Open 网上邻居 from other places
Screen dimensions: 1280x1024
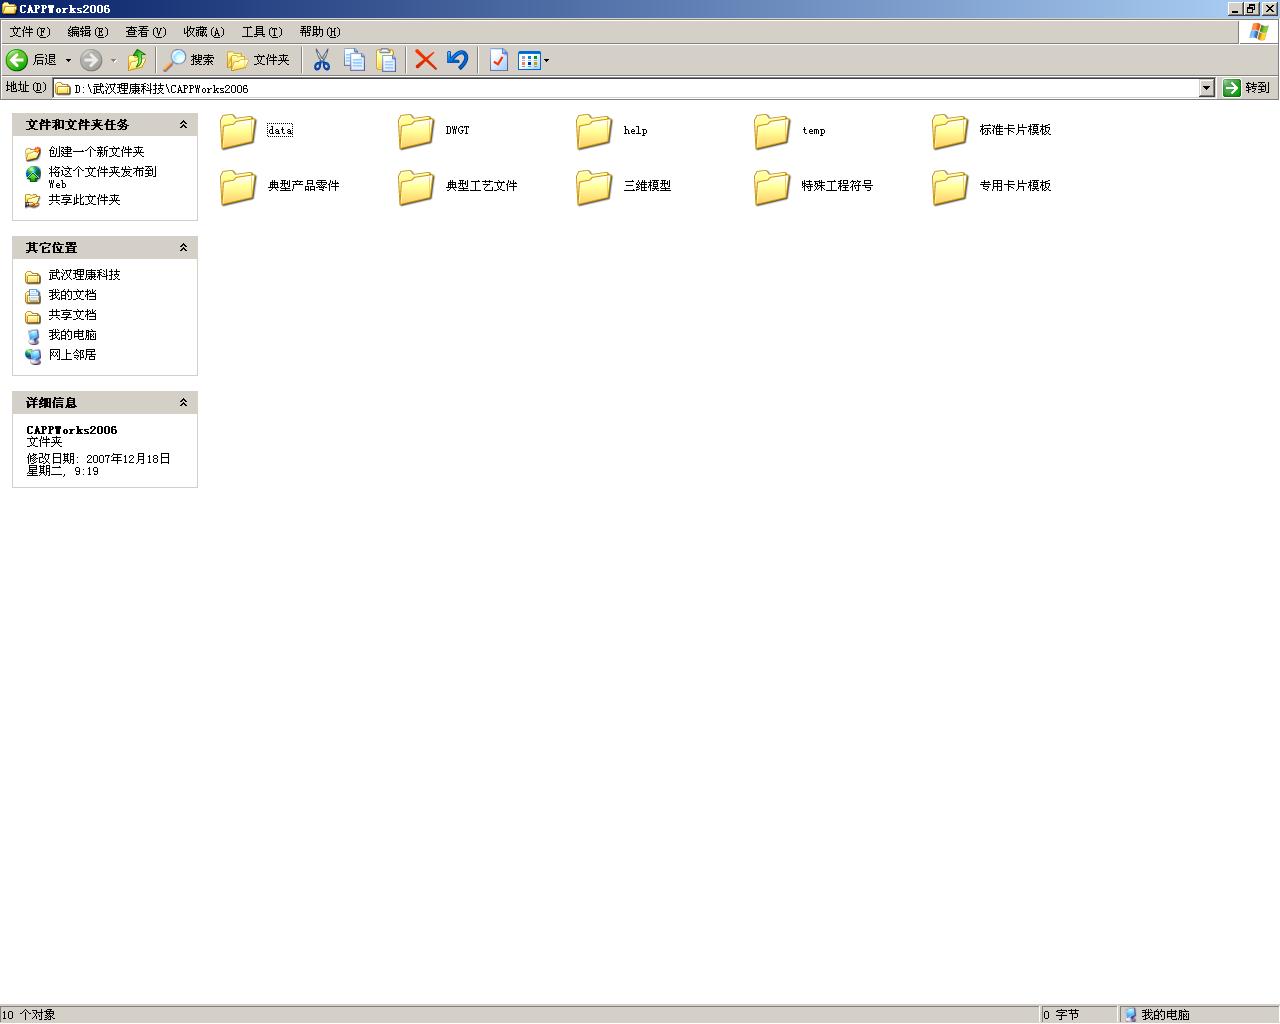coord(72,355)
